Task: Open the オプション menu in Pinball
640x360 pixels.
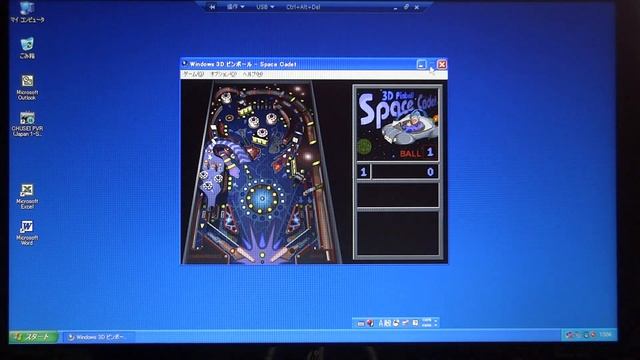Action: tap(223, 74)
